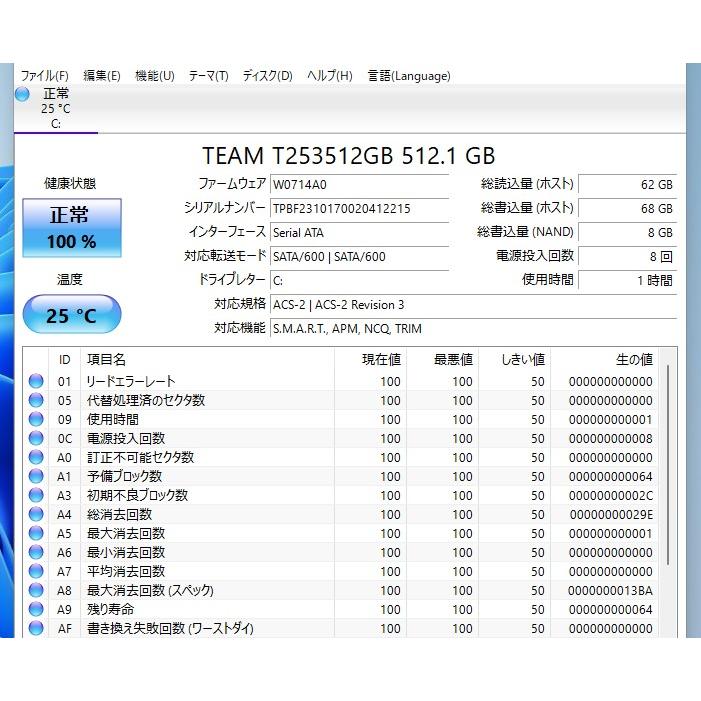Open the ファイル(F) menu
Viewport: 701px width, 701px height.
45,76
